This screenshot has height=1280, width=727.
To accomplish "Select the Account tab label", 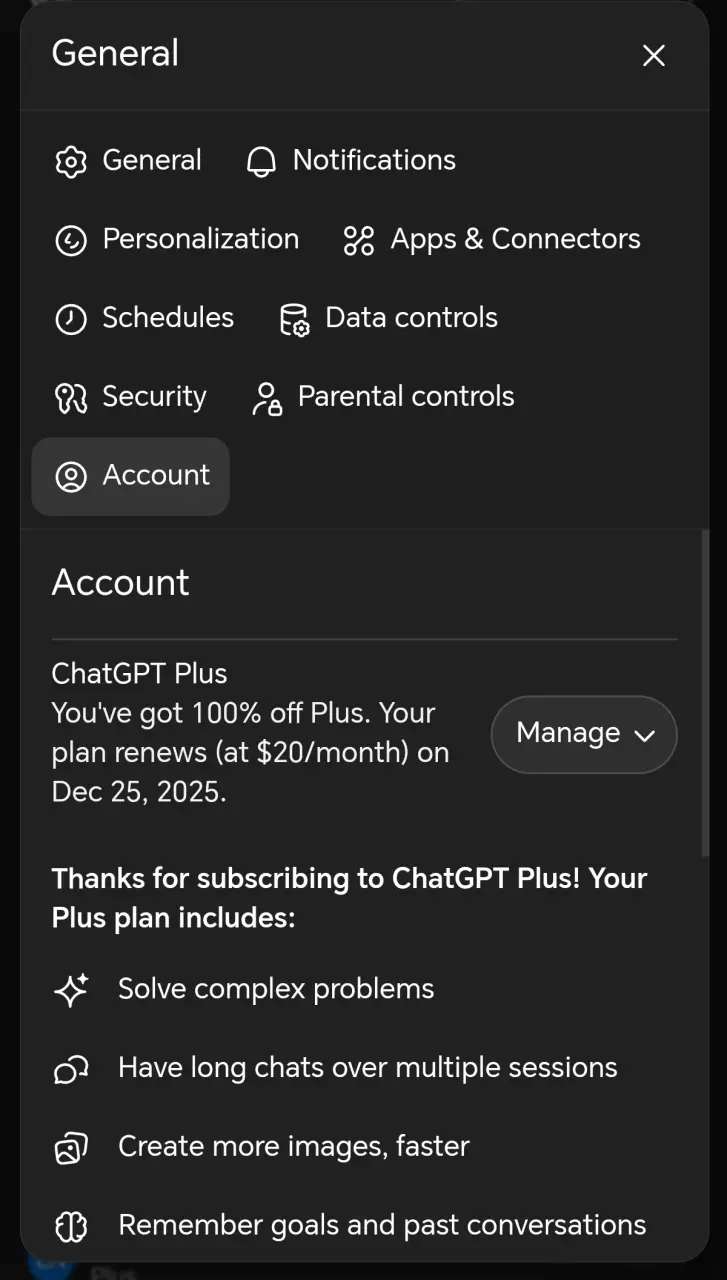I will (156, 475).
